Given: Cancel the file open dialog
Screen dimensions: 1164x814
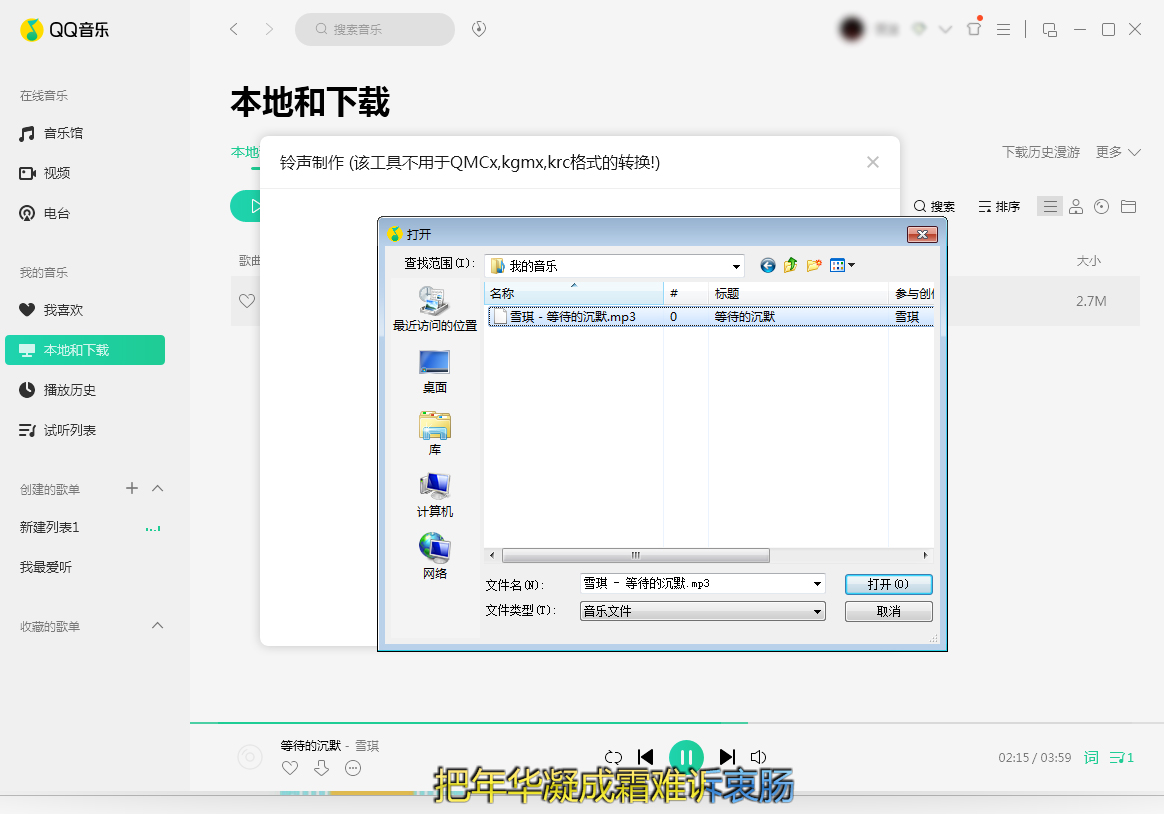Looking at the screenshot, I should click(x=888, y=611).
